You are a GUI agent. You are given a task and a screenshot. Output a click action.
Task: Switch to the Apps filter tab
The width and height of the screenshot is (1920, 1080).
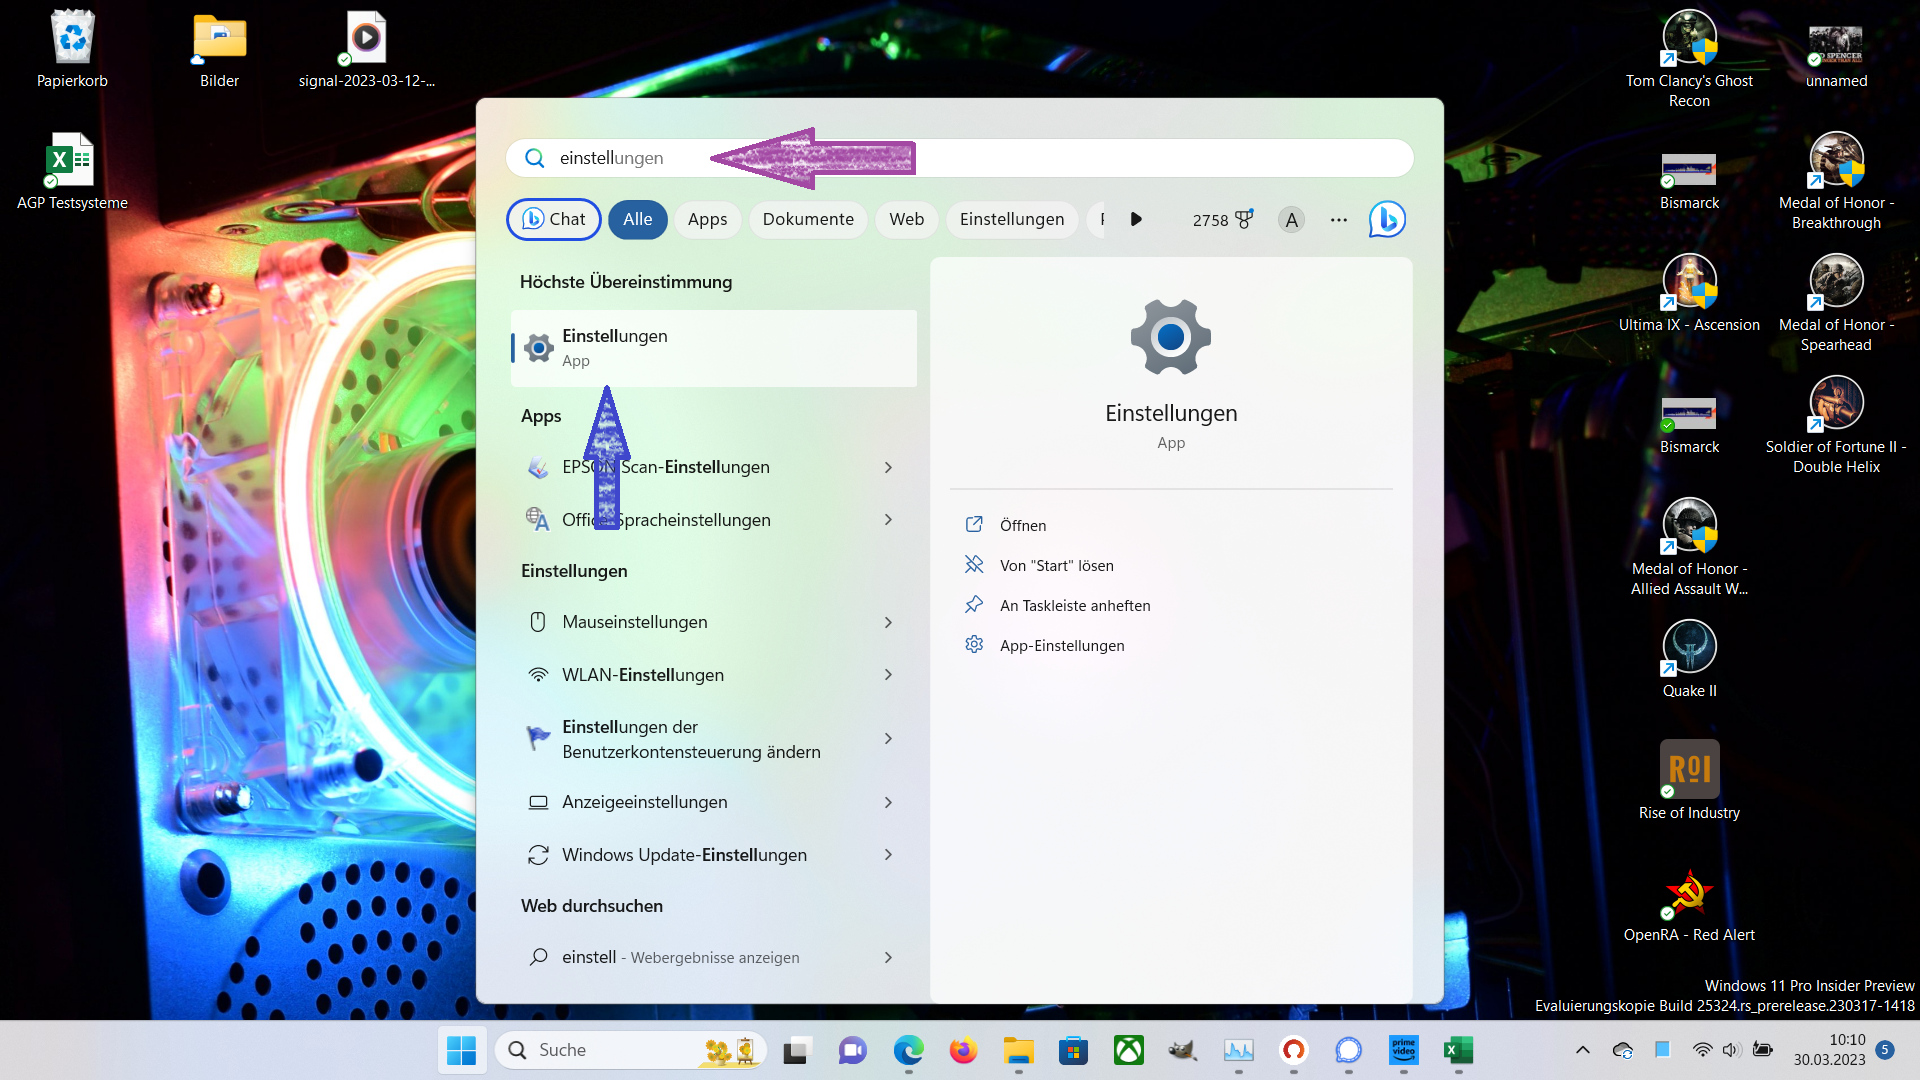(x=707, y=219)
